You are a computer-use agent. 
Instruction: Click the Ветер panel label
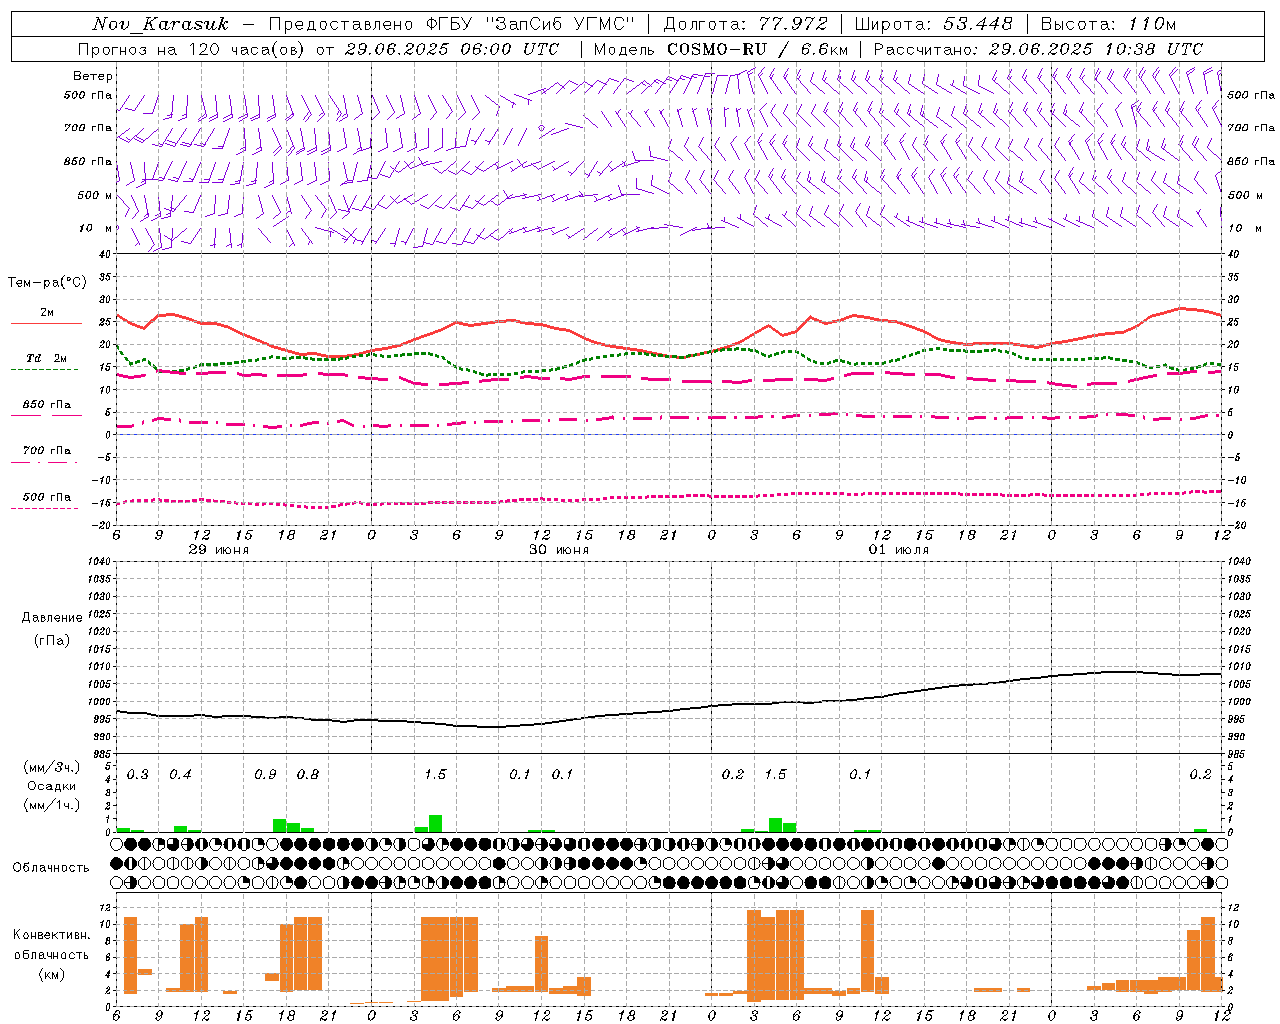[x=93, y=76]
